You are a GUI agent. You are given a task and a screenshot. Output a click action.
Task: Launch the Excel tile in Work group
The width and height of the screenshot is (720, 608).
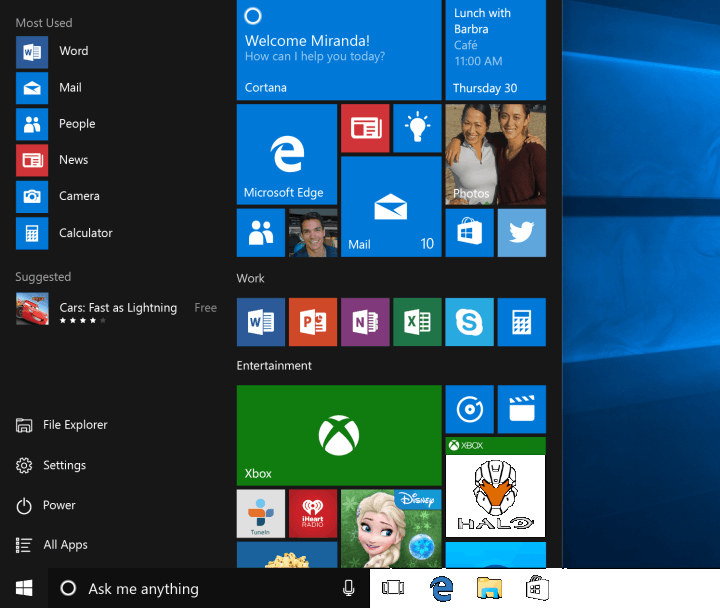pos(417,322)
